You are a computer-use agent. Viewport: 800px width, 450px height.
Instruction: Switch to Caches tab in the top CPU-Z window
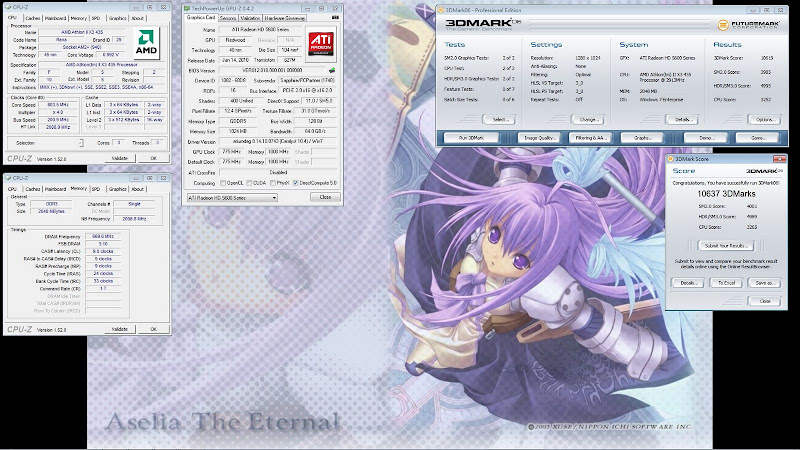[x=33, y=18]
